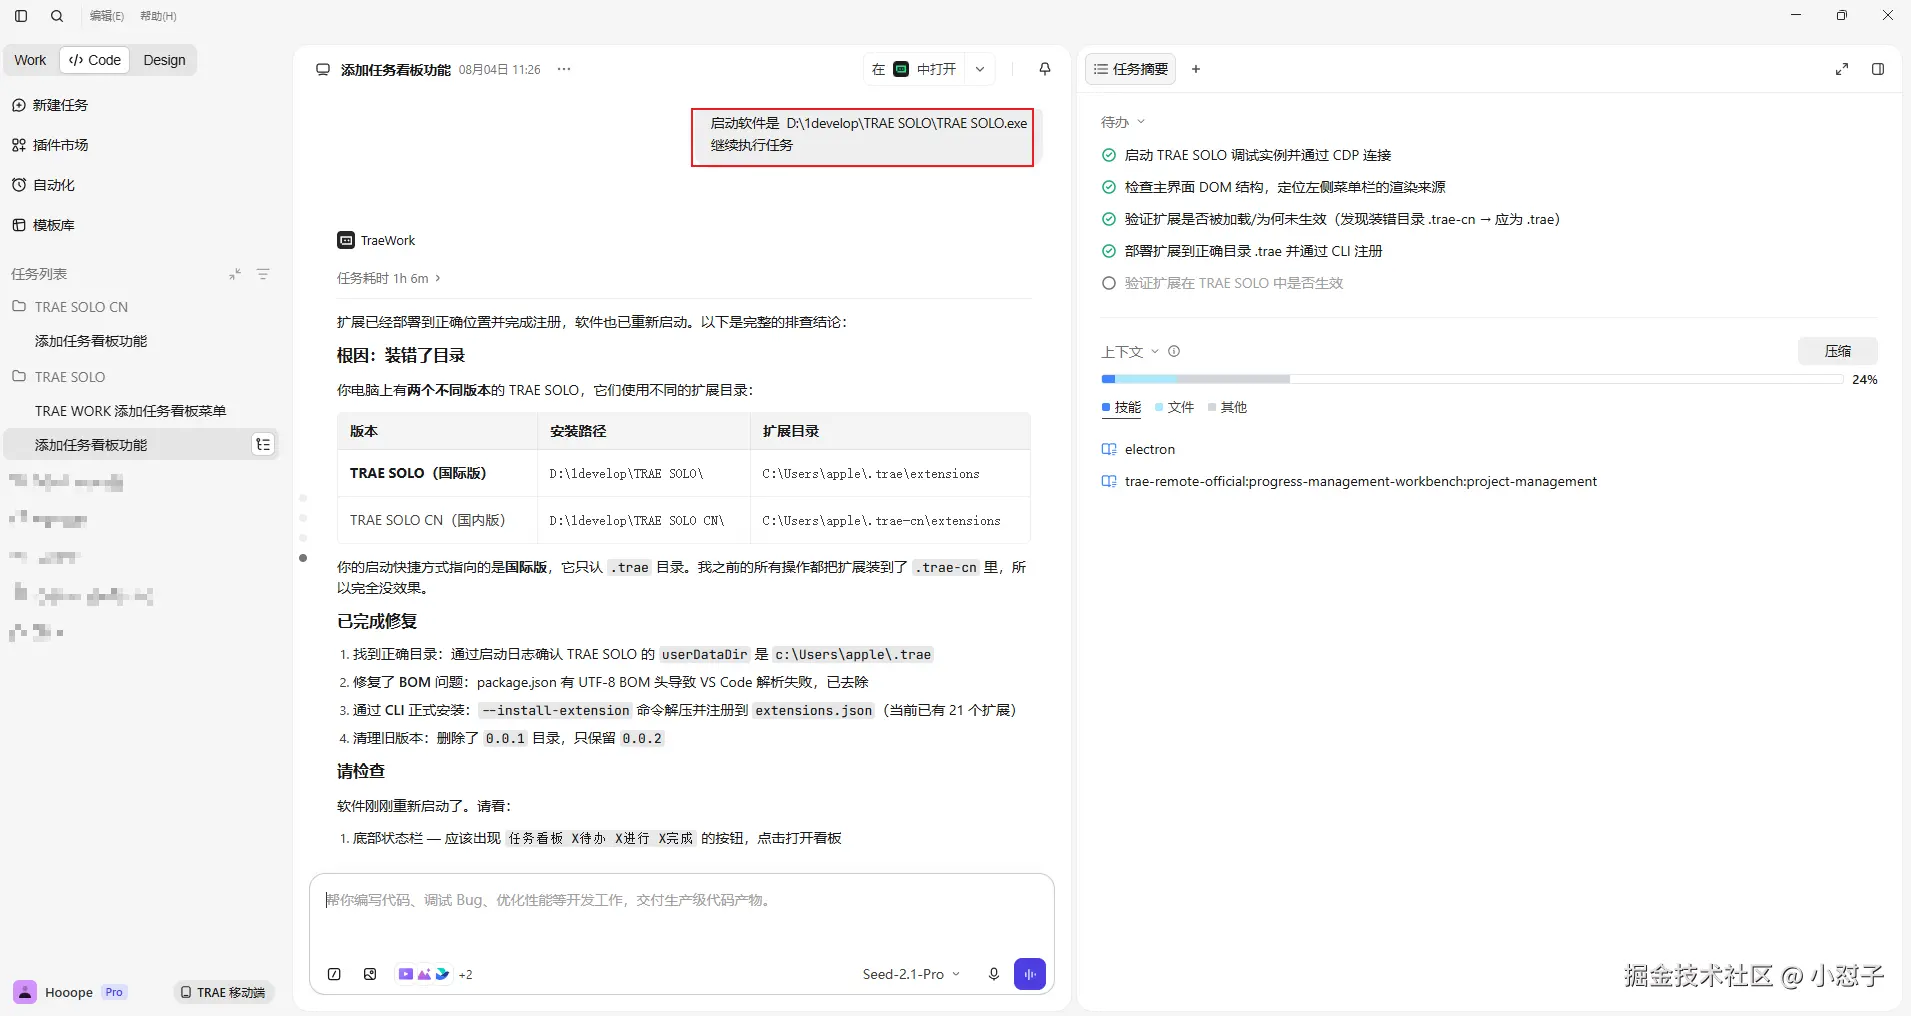
Task: Click the context usage progress bar
Action: (1472, 379)
